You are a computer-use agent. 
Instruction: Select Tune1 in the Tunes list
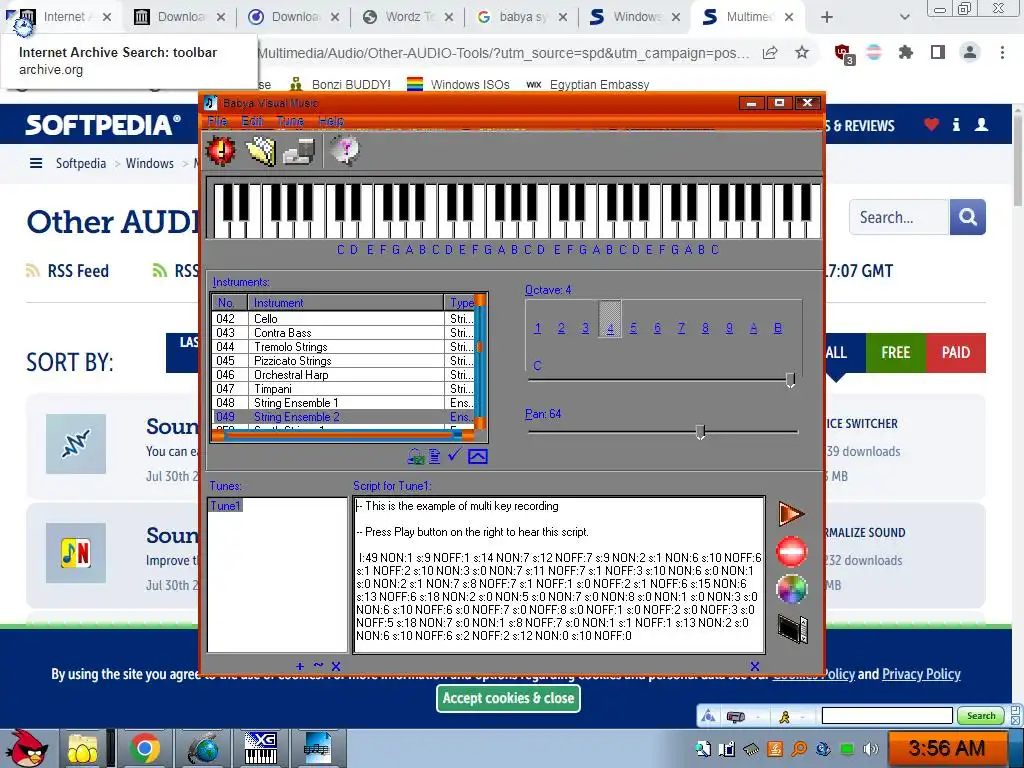[225, 505]
